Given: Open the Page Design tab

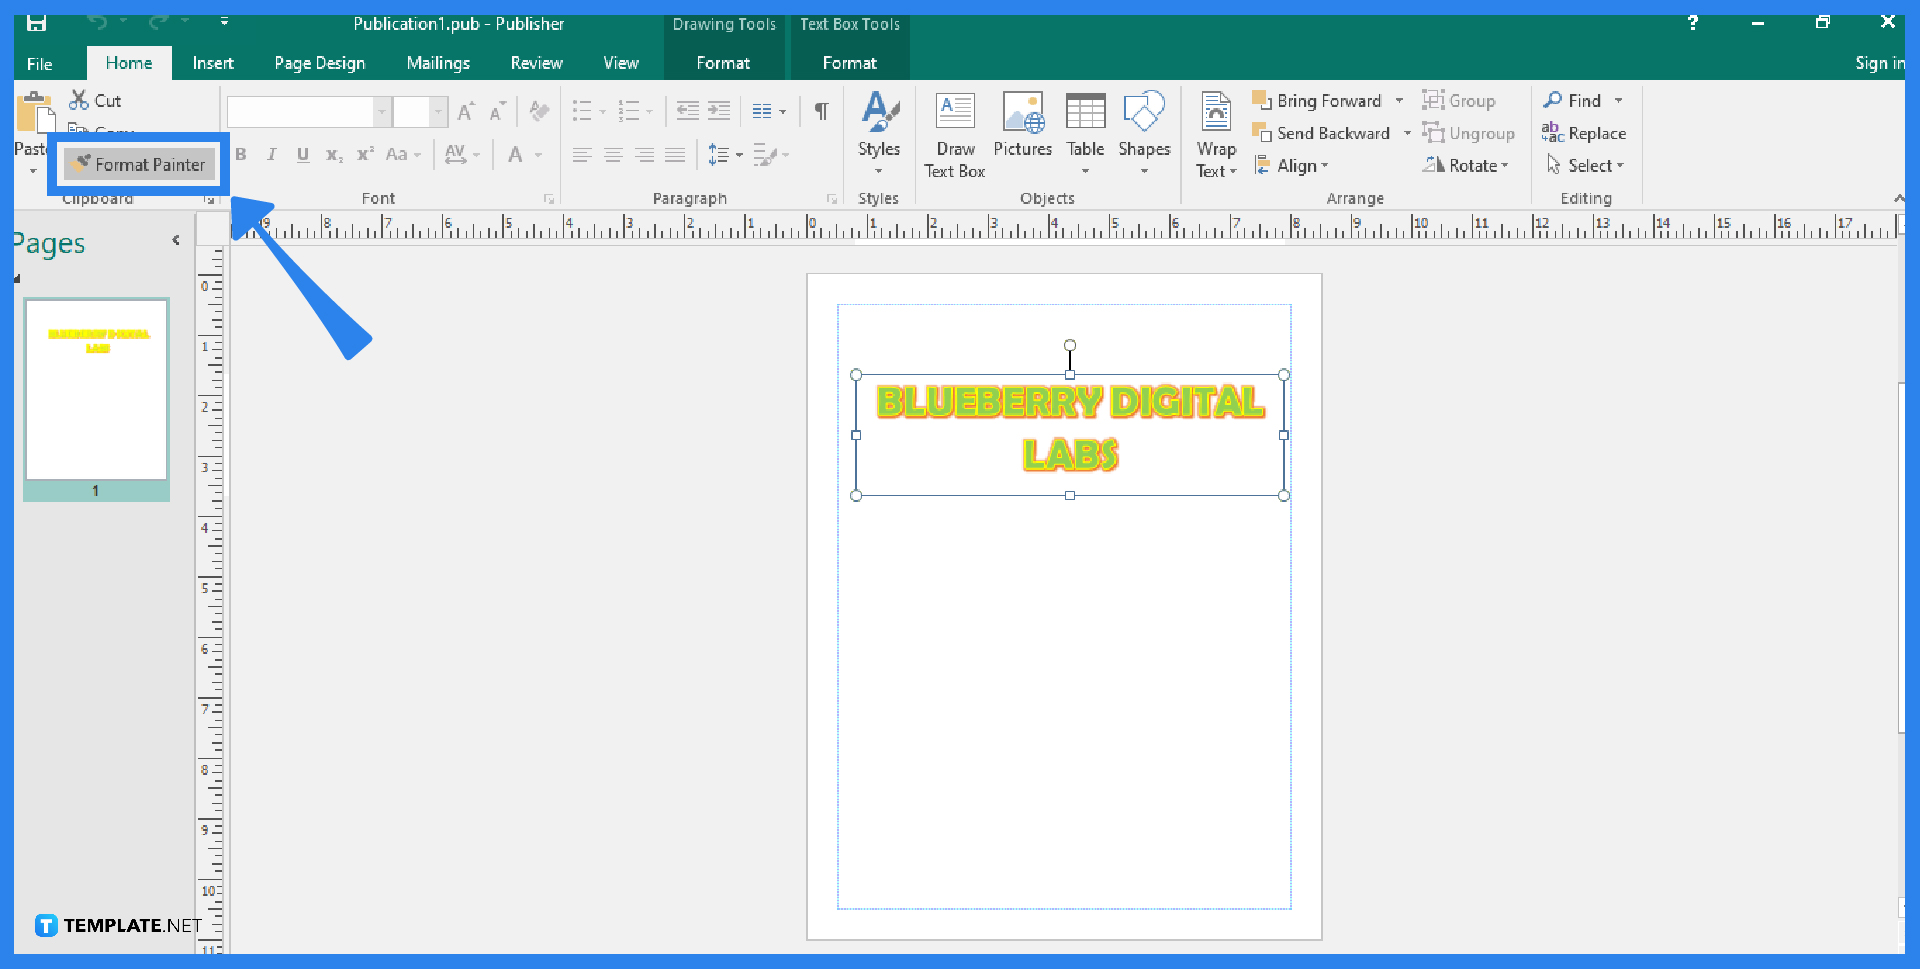Looking at the screenshot, I should (319, 62).
